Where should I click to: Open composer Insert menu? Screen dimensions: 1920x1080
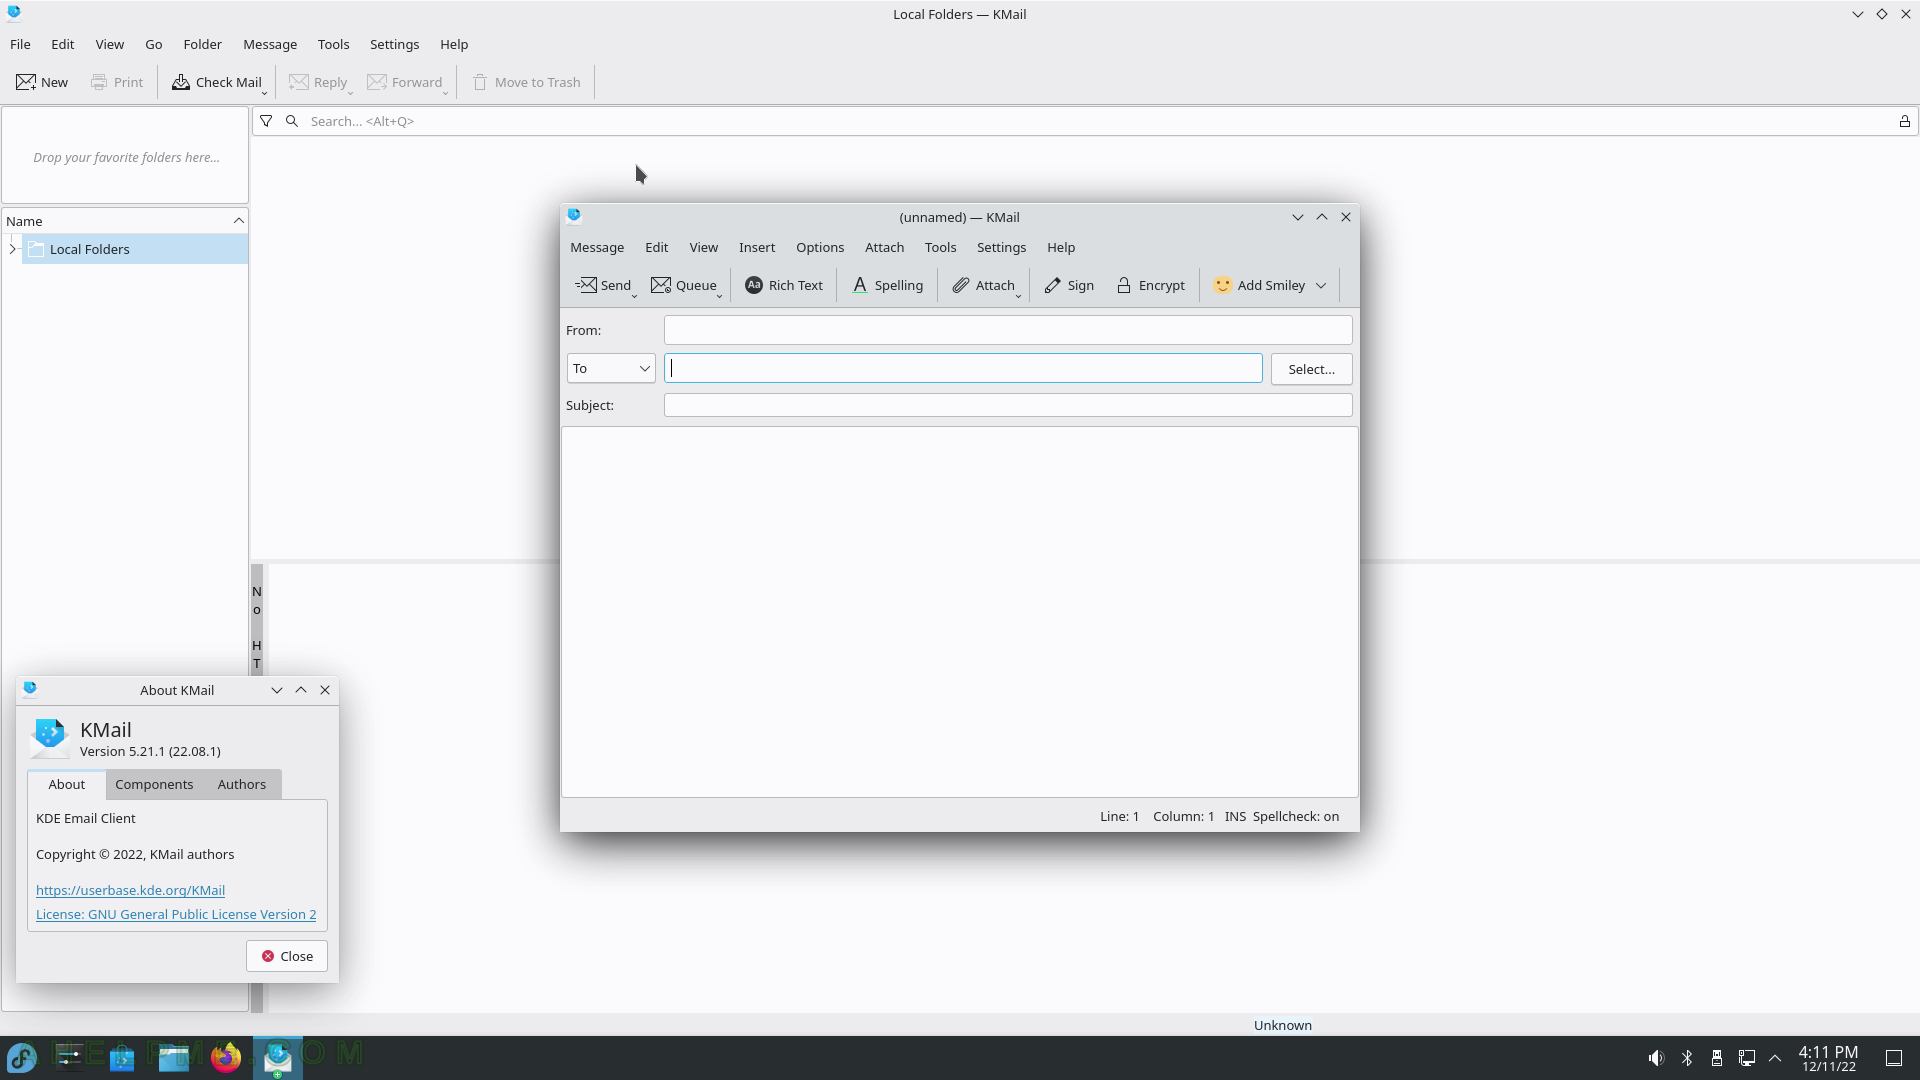pyautogui.click(x=757, y=247)
